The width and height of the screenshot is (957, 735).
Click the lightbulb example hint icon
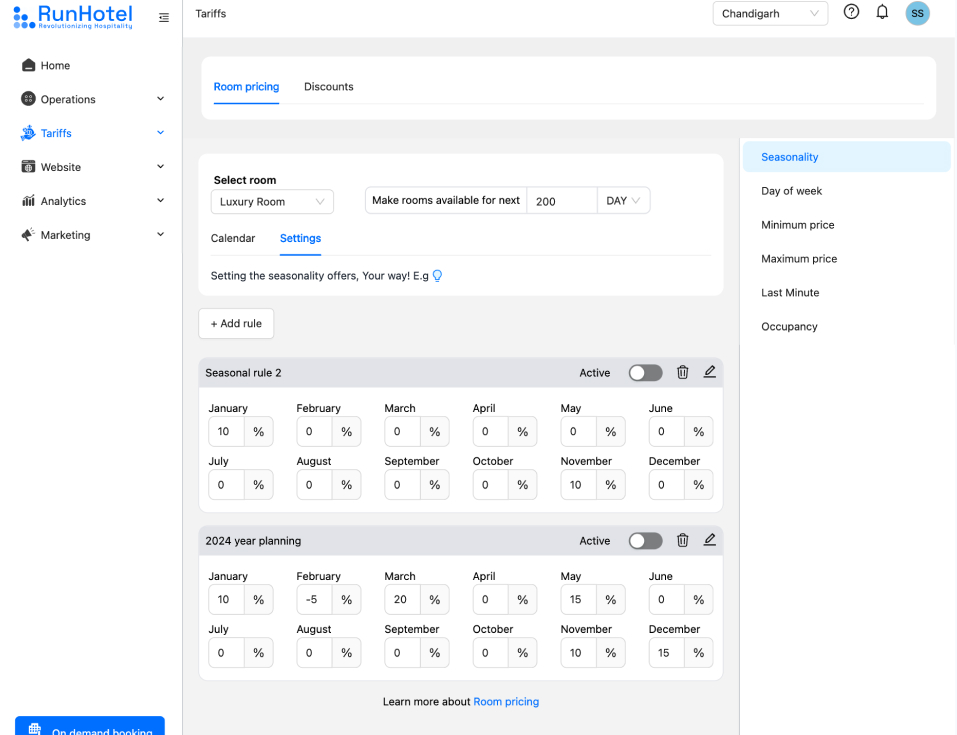[x=437, y=276]
